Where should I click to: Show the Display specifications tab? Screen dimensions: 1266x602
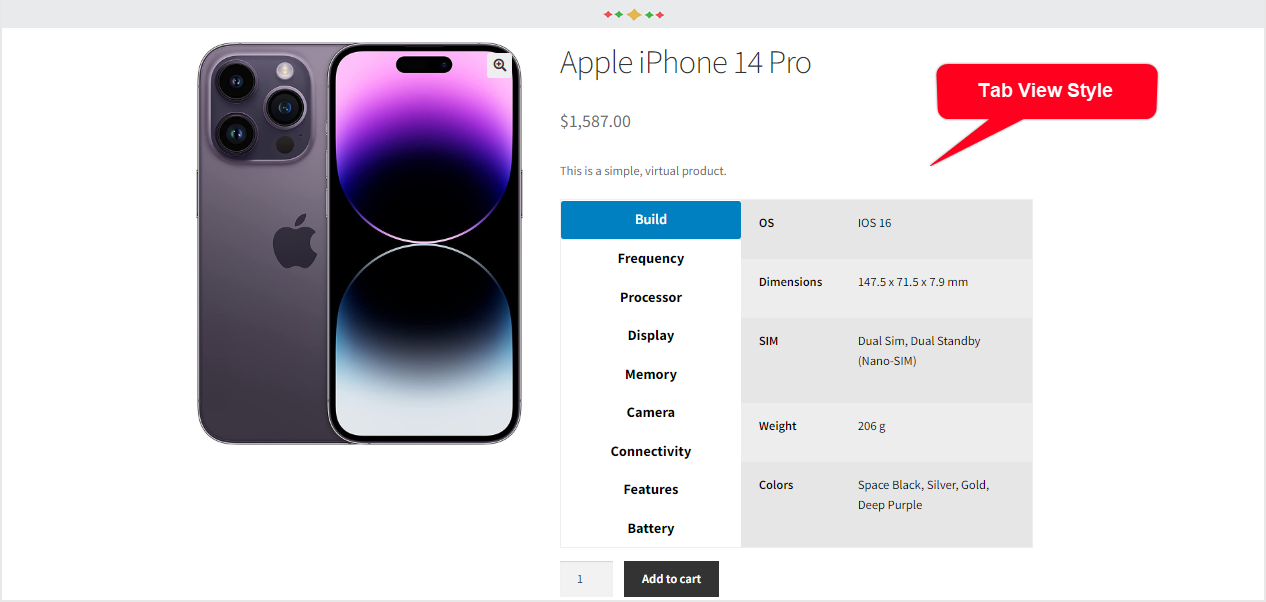pyautogui.click(x=651, y=335)
